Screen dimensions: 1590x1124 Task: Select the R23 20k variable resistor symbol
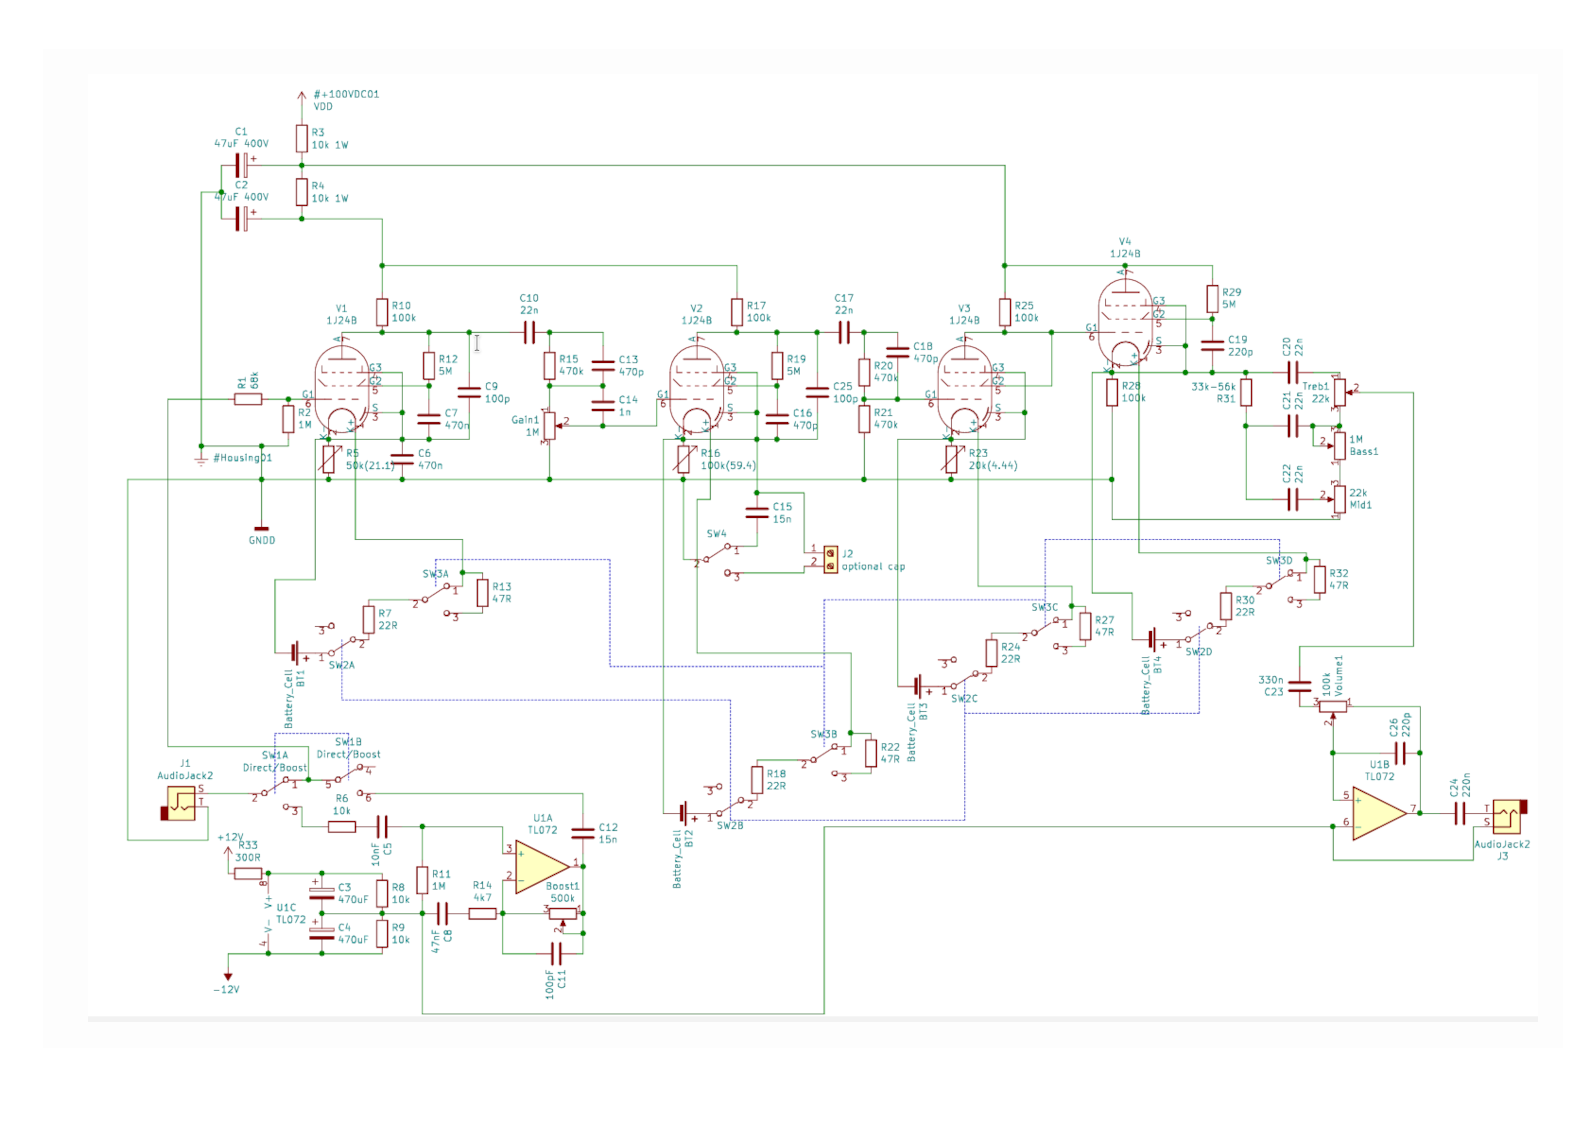[952, 459]
